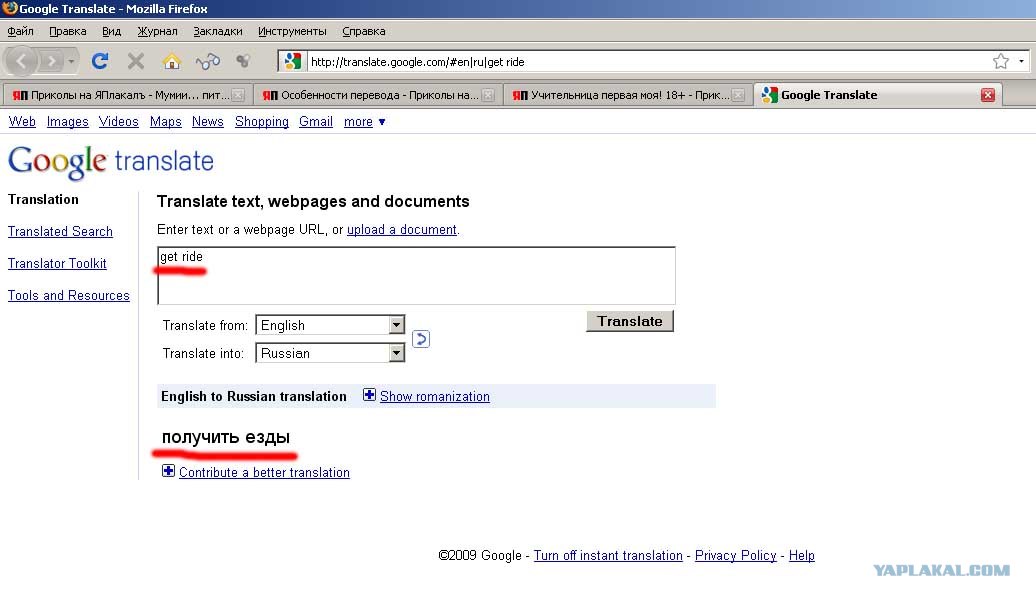The image size is (1036, 600).
Task: Click the glasses icon in the toolbar
Action: click(x=207, y=61)
